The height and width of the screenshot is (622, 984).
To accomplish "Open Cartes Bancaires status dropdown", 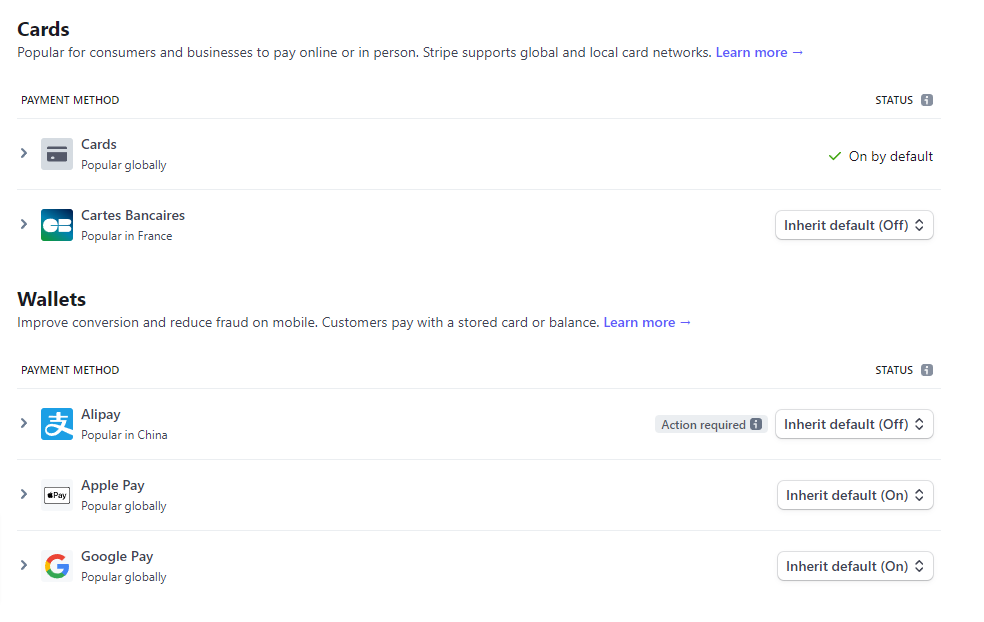I will [x=854, y=225].
